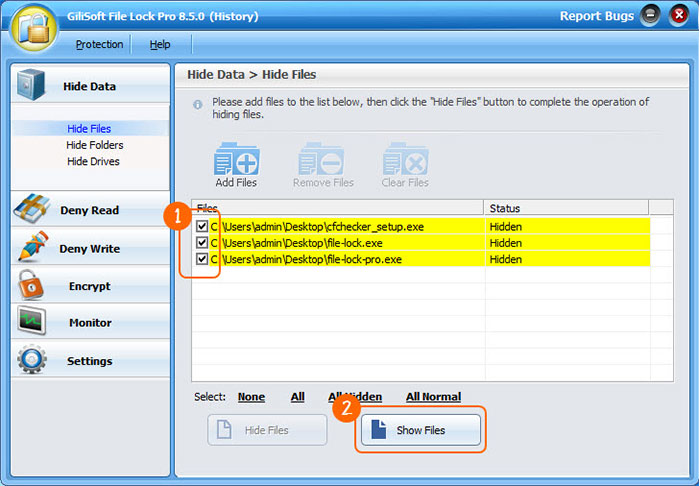
Task: Click the Remove Files icon
Action: 321,159
